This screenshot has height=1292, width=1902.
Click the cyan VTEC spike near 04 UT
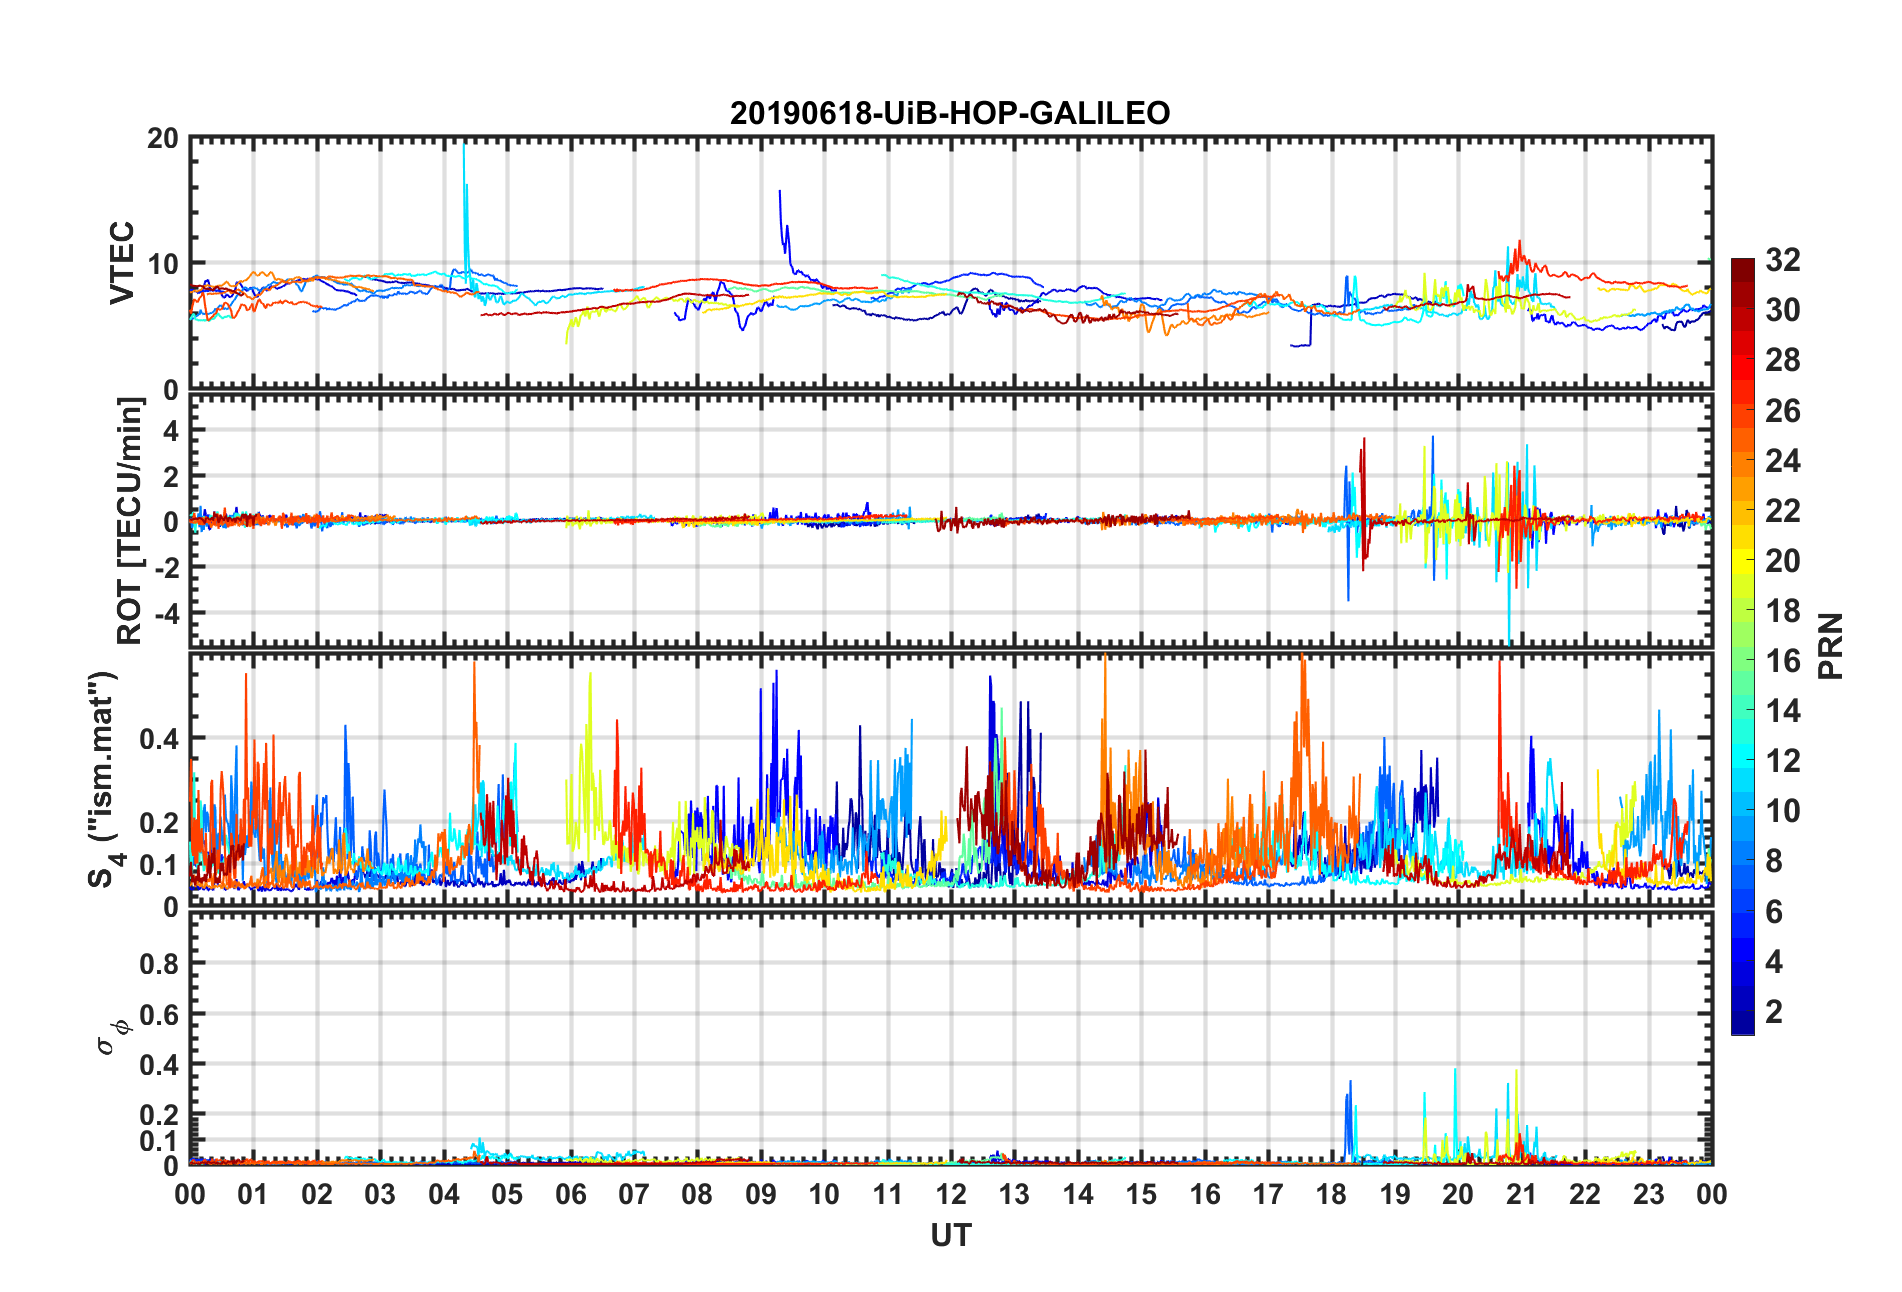tap(464, 200)
